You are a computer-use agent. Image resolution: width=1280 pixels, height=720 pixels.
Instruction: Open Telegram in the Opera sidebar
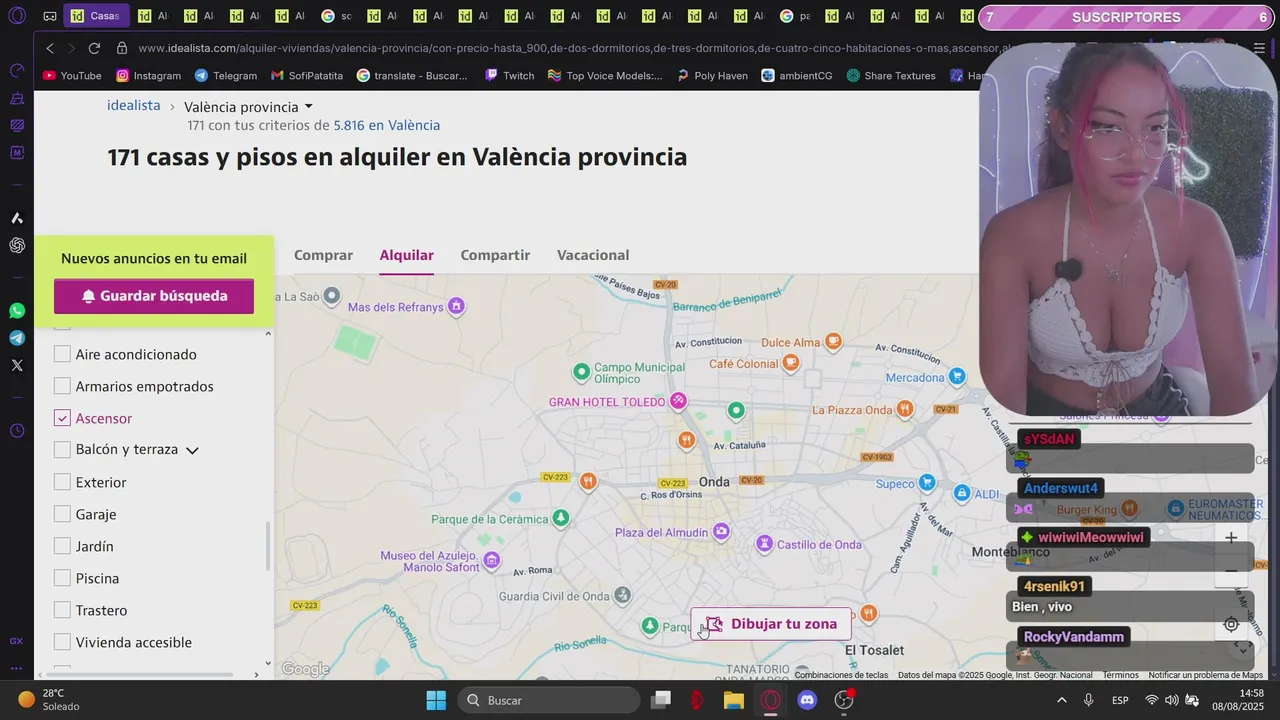click(x=17, y=338)
